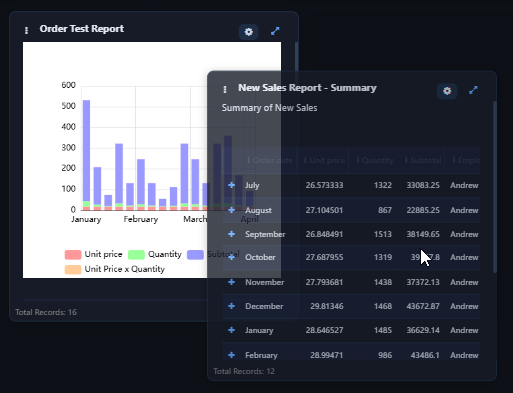Select the July month cell
Image resolution: width=513 pixels, height=393 pixels.
(252, 185)
